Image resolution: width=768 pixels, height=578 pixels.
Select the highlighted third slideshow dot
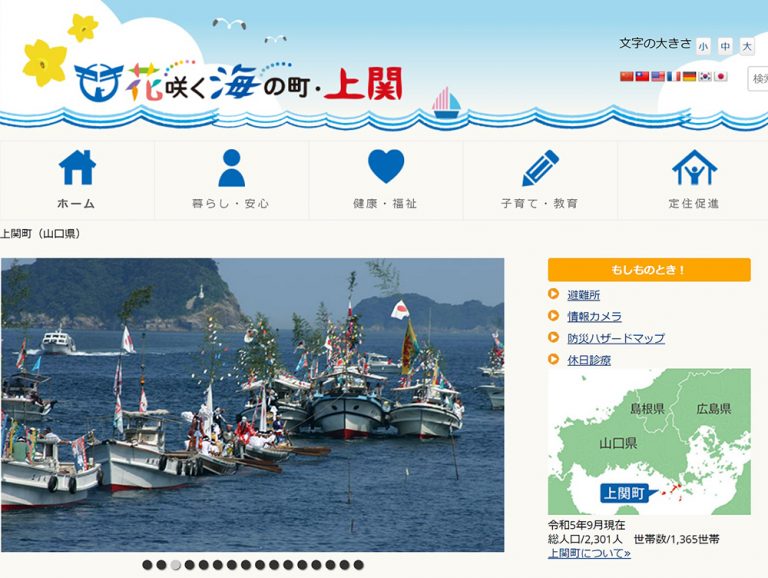[x=175, y=565]
